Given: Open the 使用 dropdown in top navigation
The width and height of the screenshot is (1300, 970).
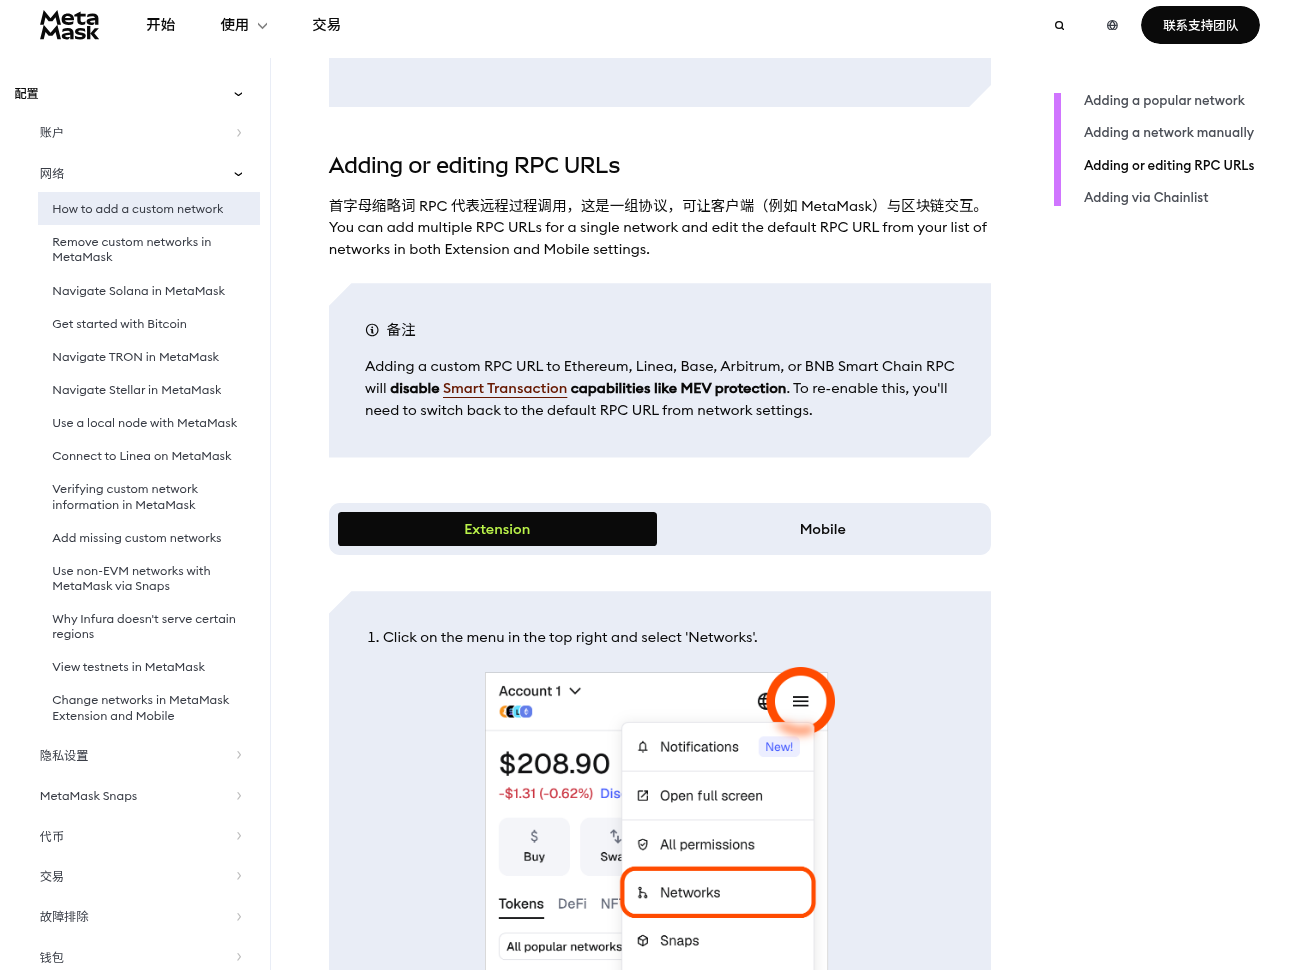Looking at the screenshot, I should point(244,25).
